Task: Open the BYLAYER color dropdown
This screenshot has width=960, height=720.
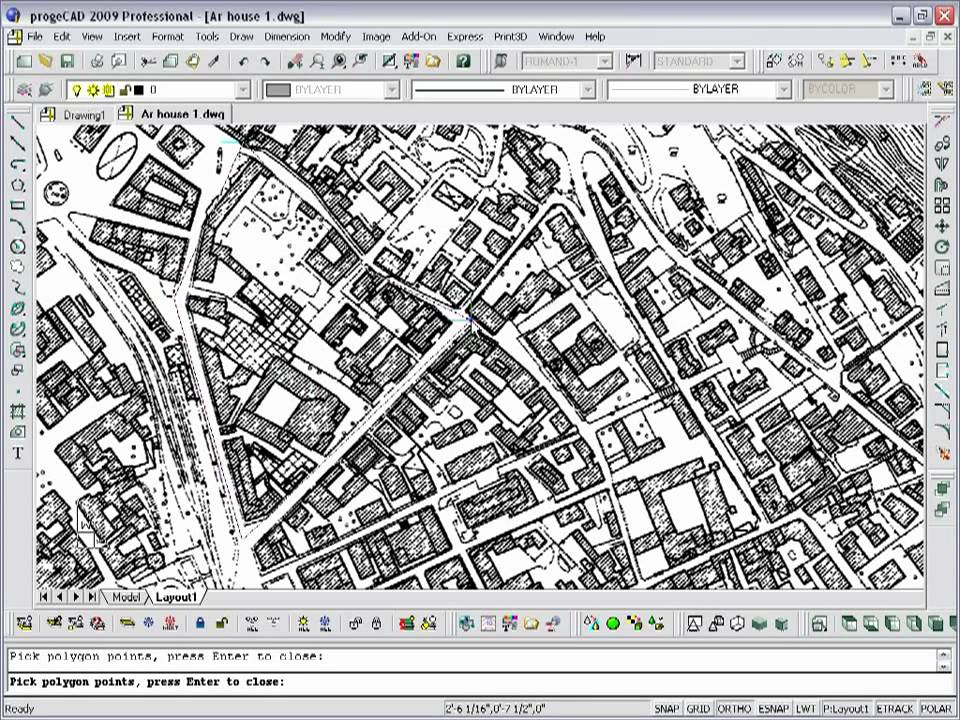Action: (x=392, y=90)
